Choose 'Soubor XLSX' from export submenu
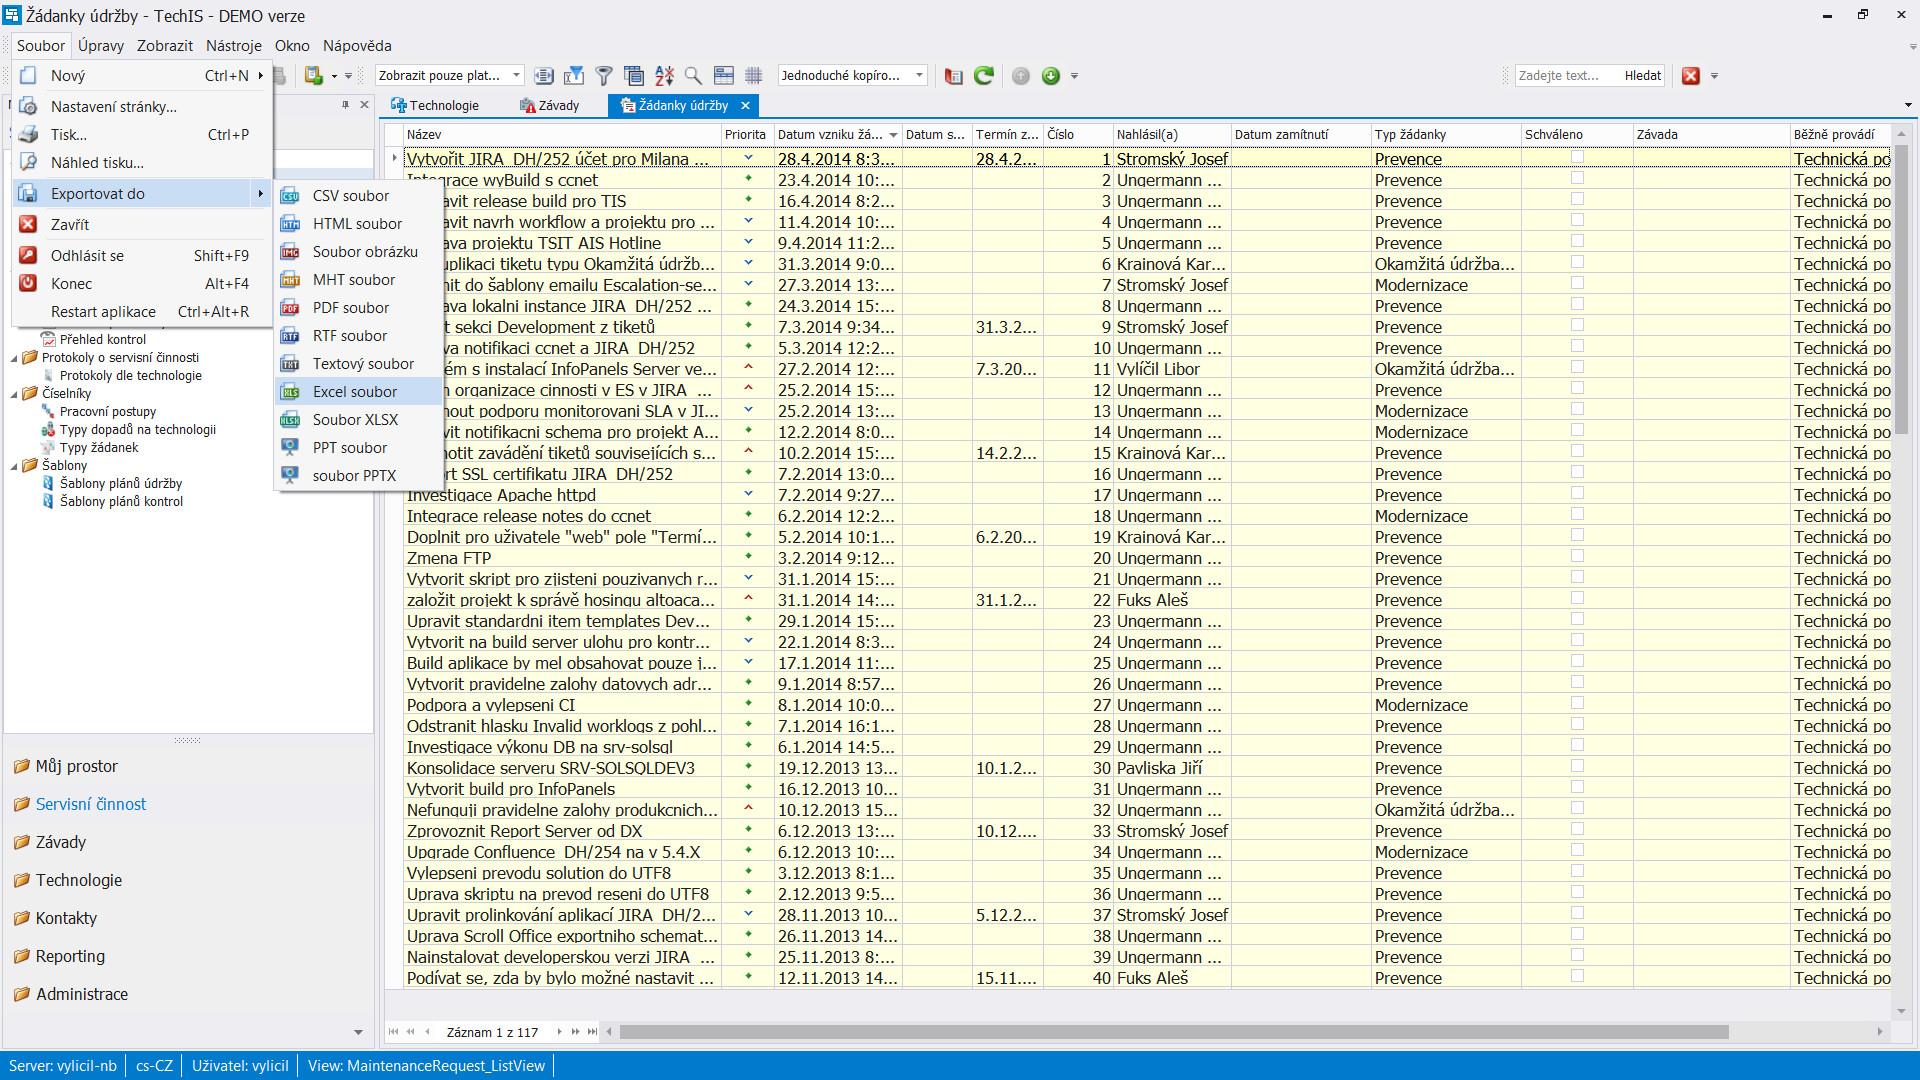Viewport: 1920px width, 1080px height. [x=360, y=420]
